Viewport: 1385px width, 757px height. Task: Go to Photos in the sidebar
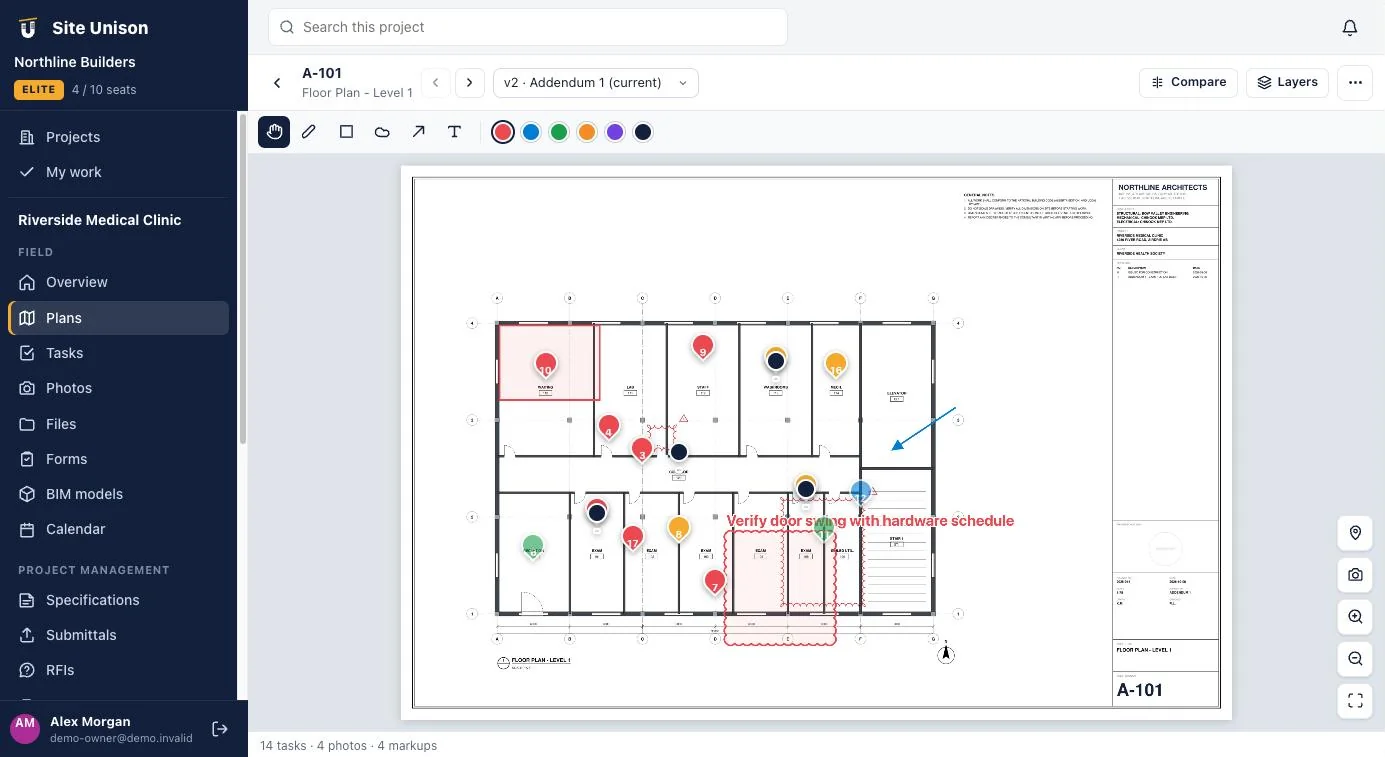tap(118, 388)
